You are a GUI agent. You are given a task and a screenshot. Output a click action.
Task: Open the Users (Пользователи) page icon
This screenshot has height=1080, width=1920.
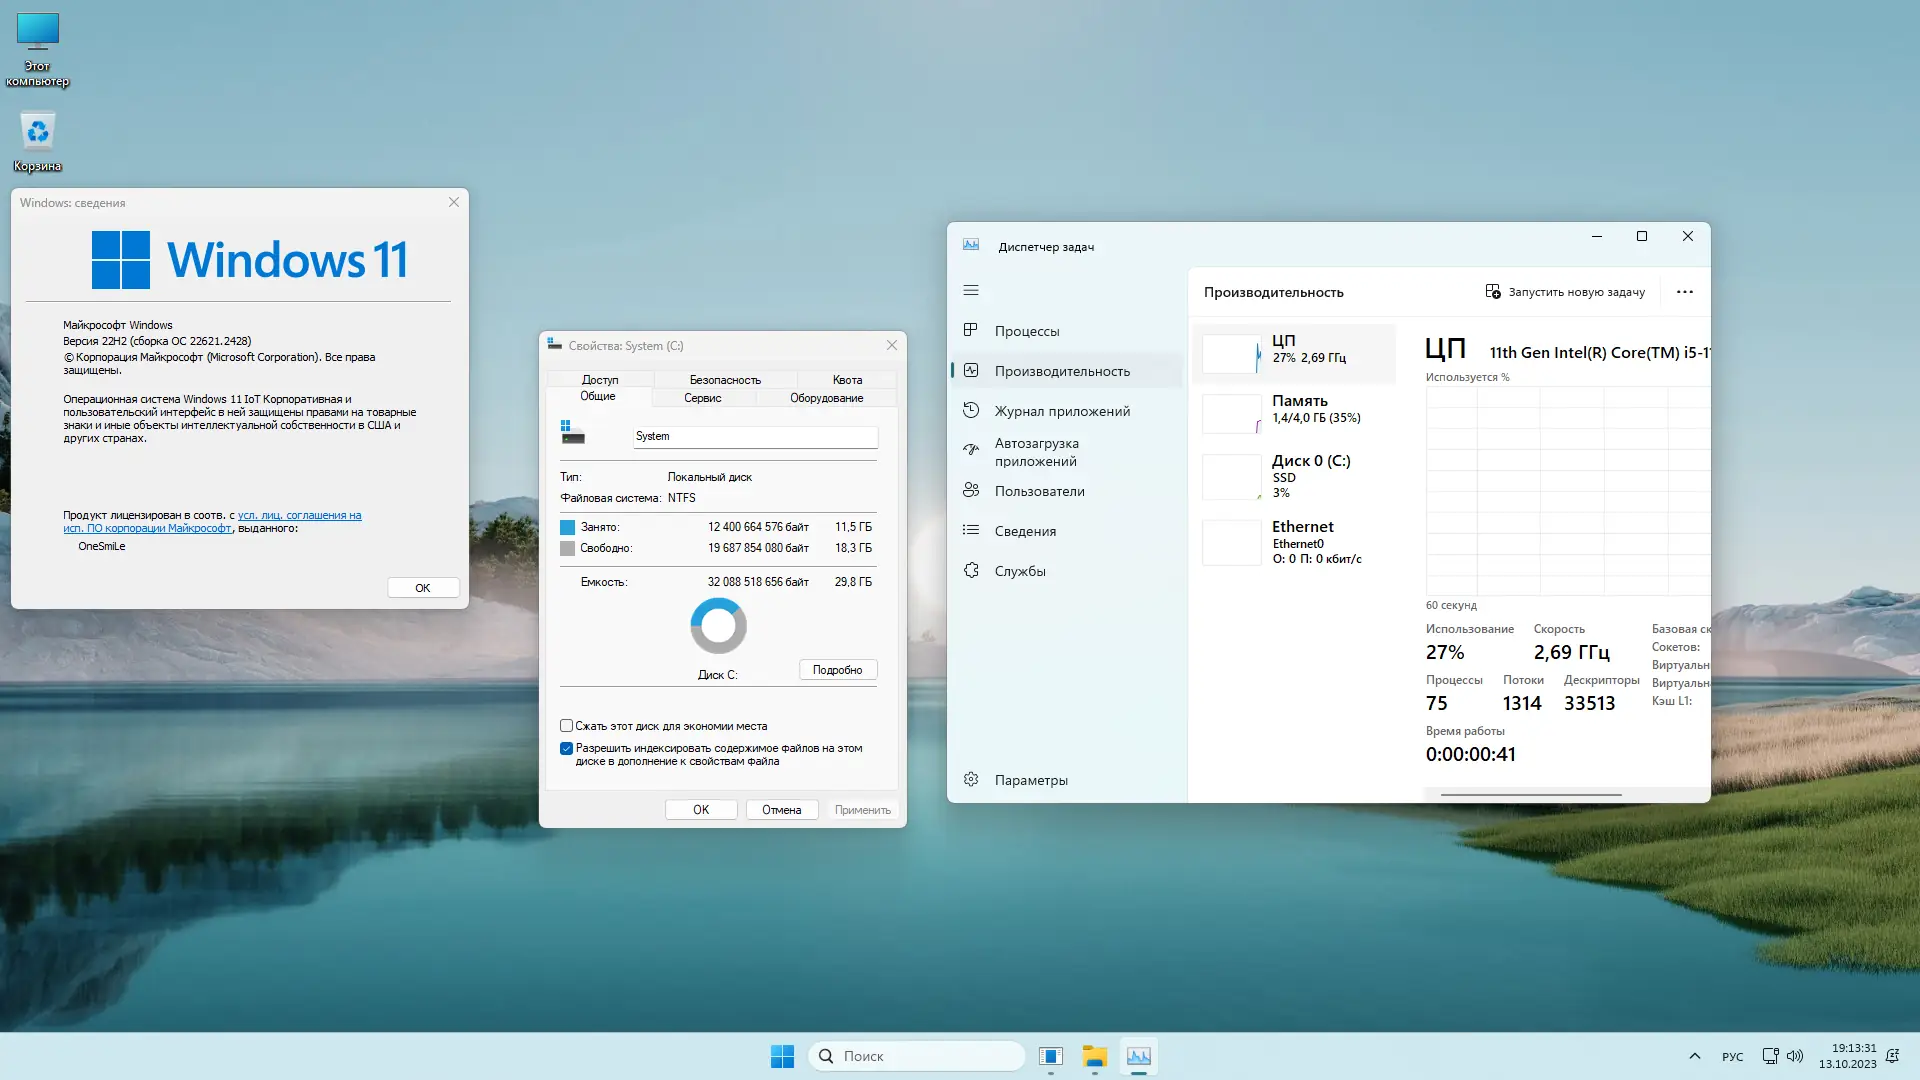(x=970, y=490)
